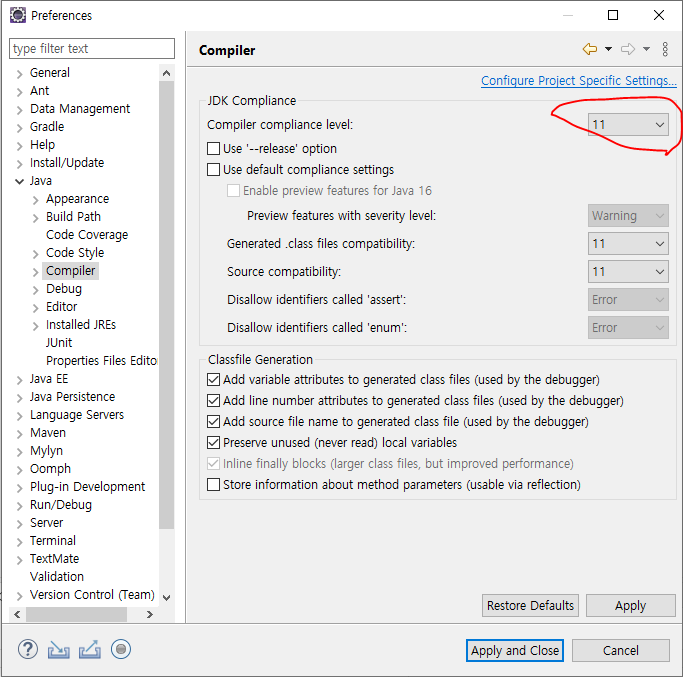Select the Editor preferences page
This screenshot has width=683, height=677.
point(61,307)
